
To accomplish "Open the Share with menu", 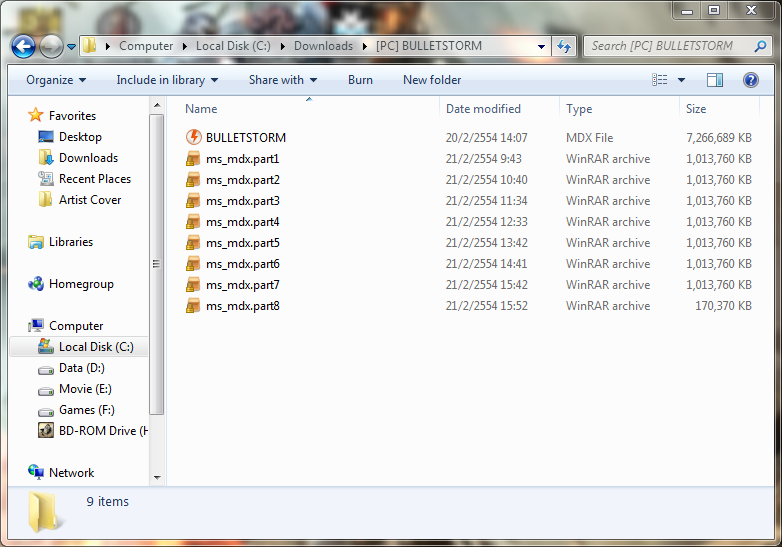I will coord(283,80).
